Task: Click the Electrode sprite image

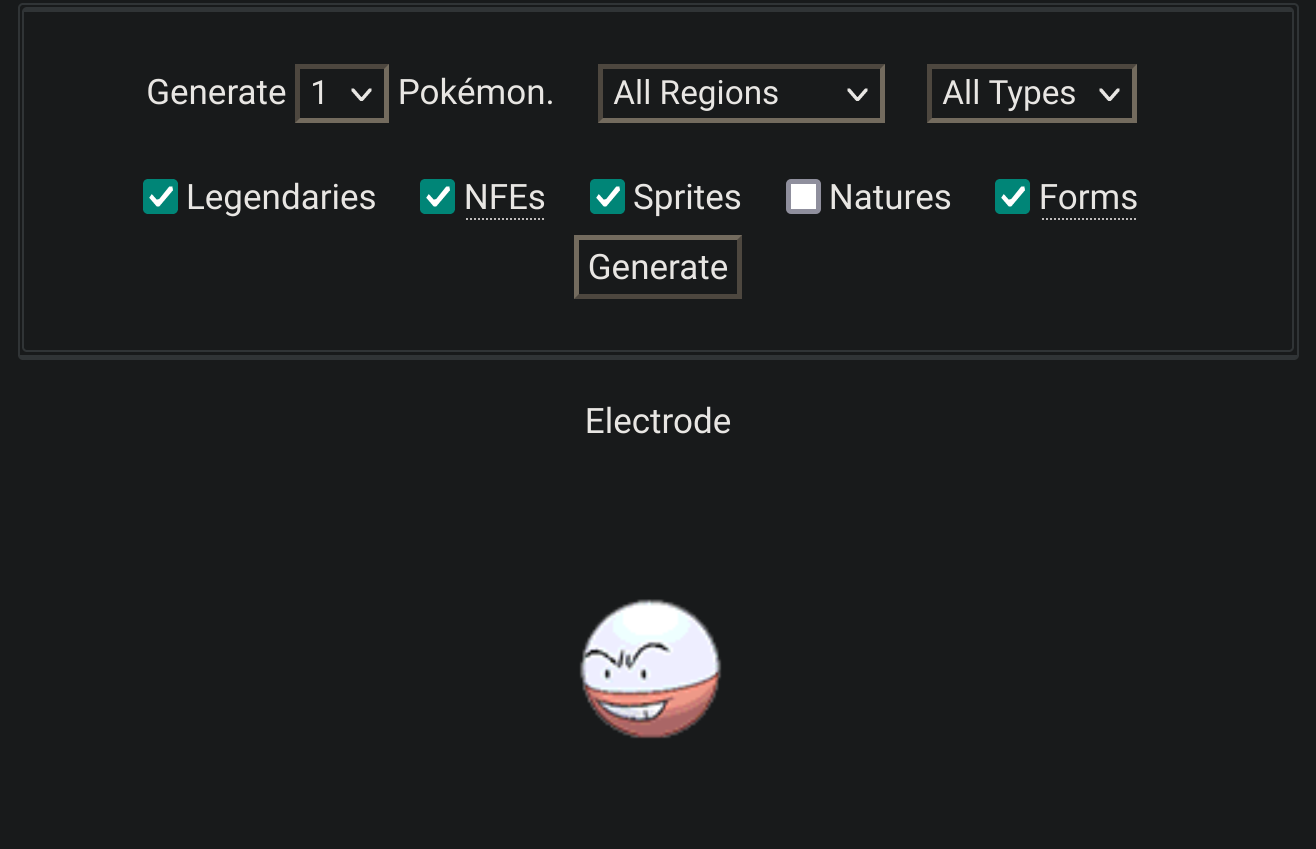Action: (650, 669)
